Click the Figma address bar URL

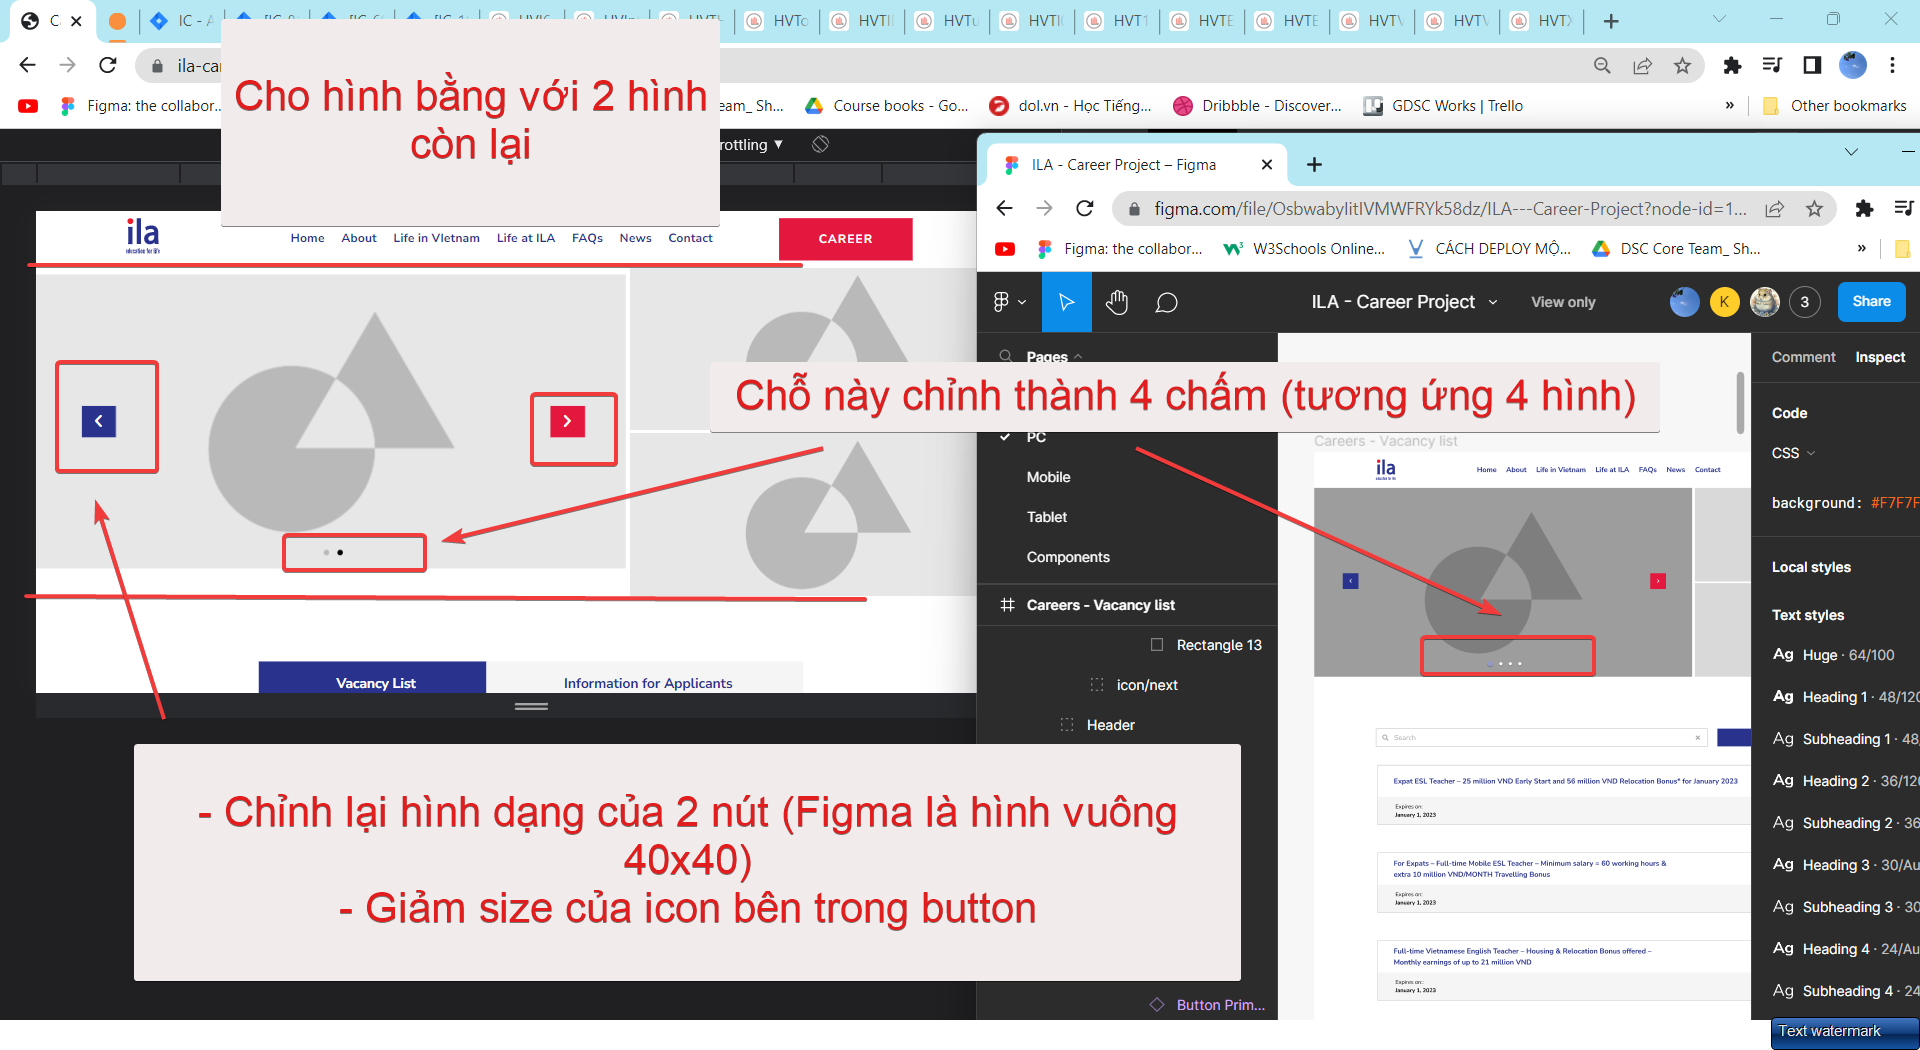1450,209
